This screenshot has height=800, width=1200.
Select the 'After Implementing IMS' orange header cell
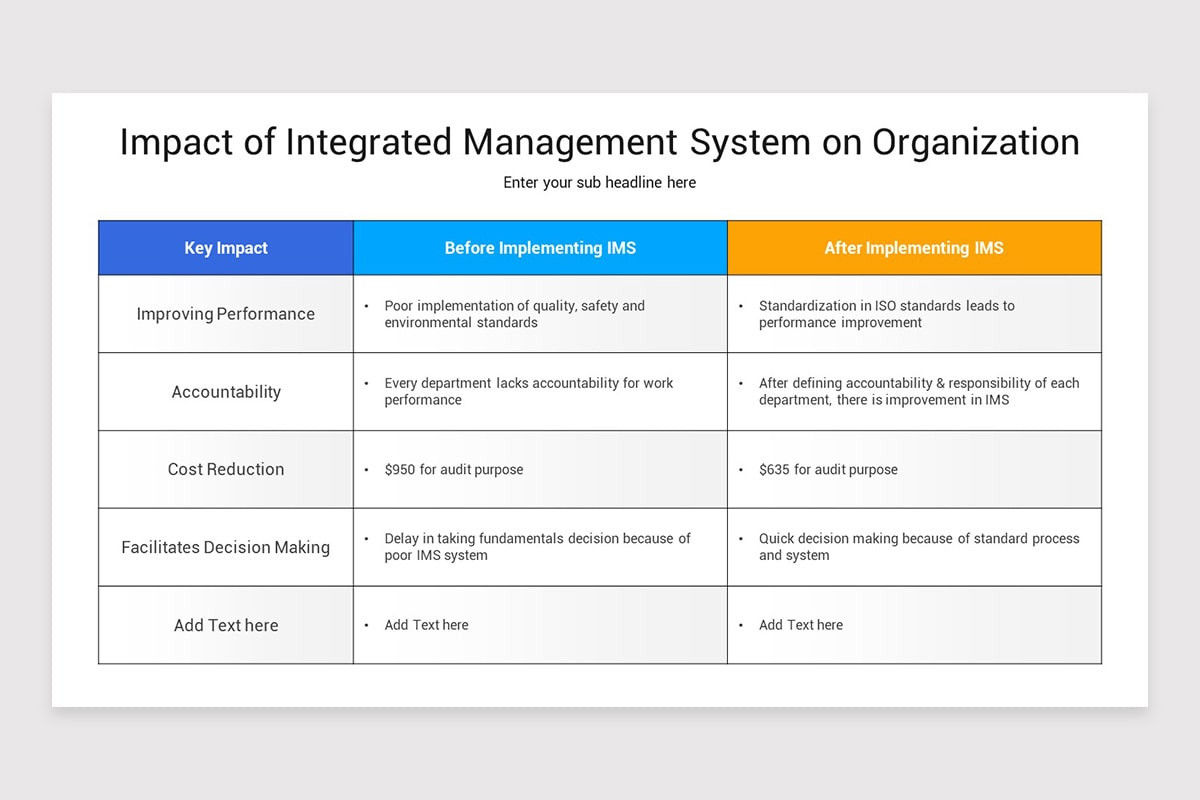[x=913, y=248]
